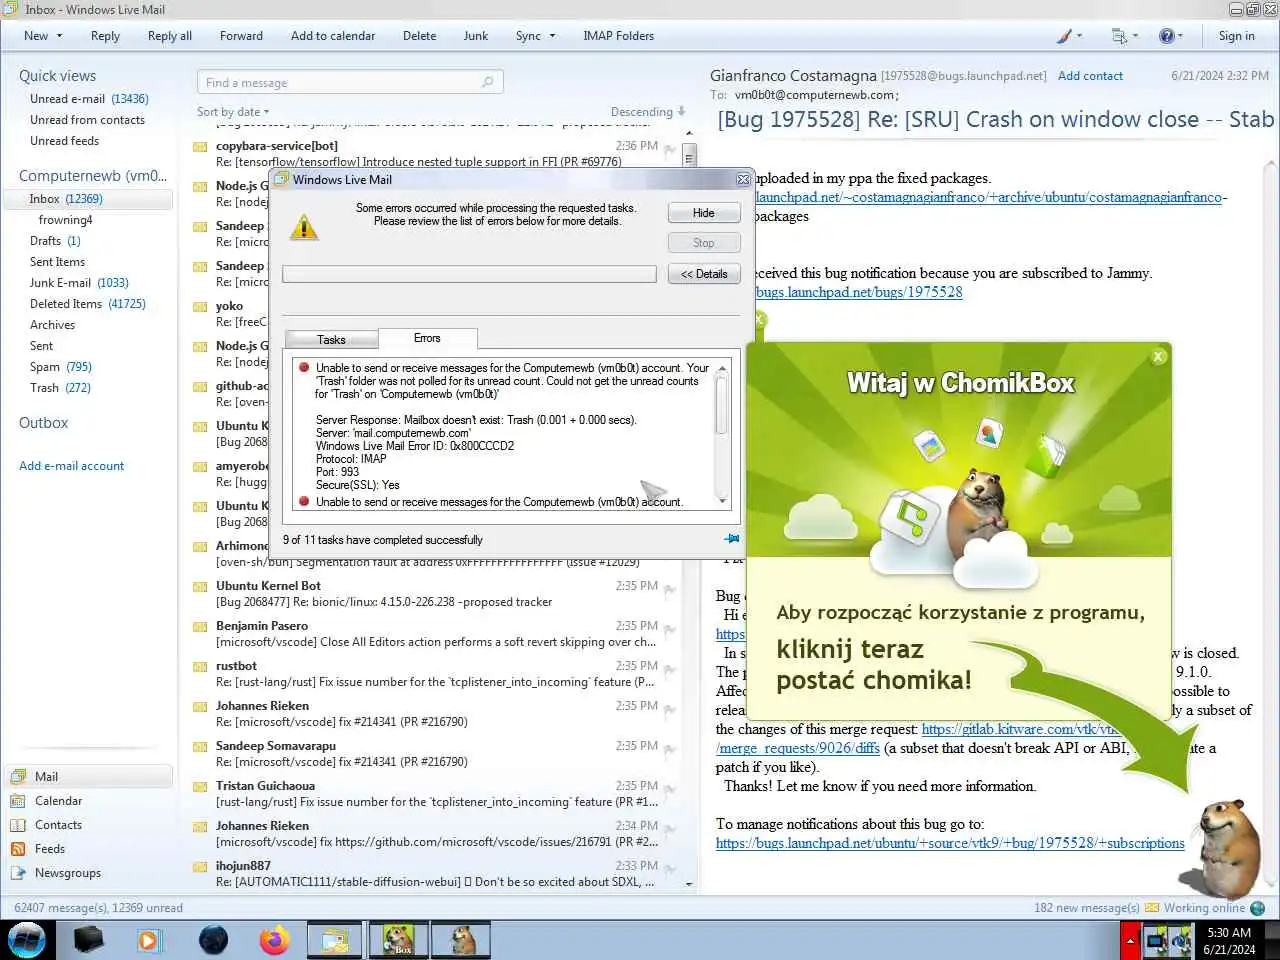Viewport: 1280px width, 960px height.
Task: Open the Sync dropdown arrow
Action: pyautogui.click(x=552, y=36)
